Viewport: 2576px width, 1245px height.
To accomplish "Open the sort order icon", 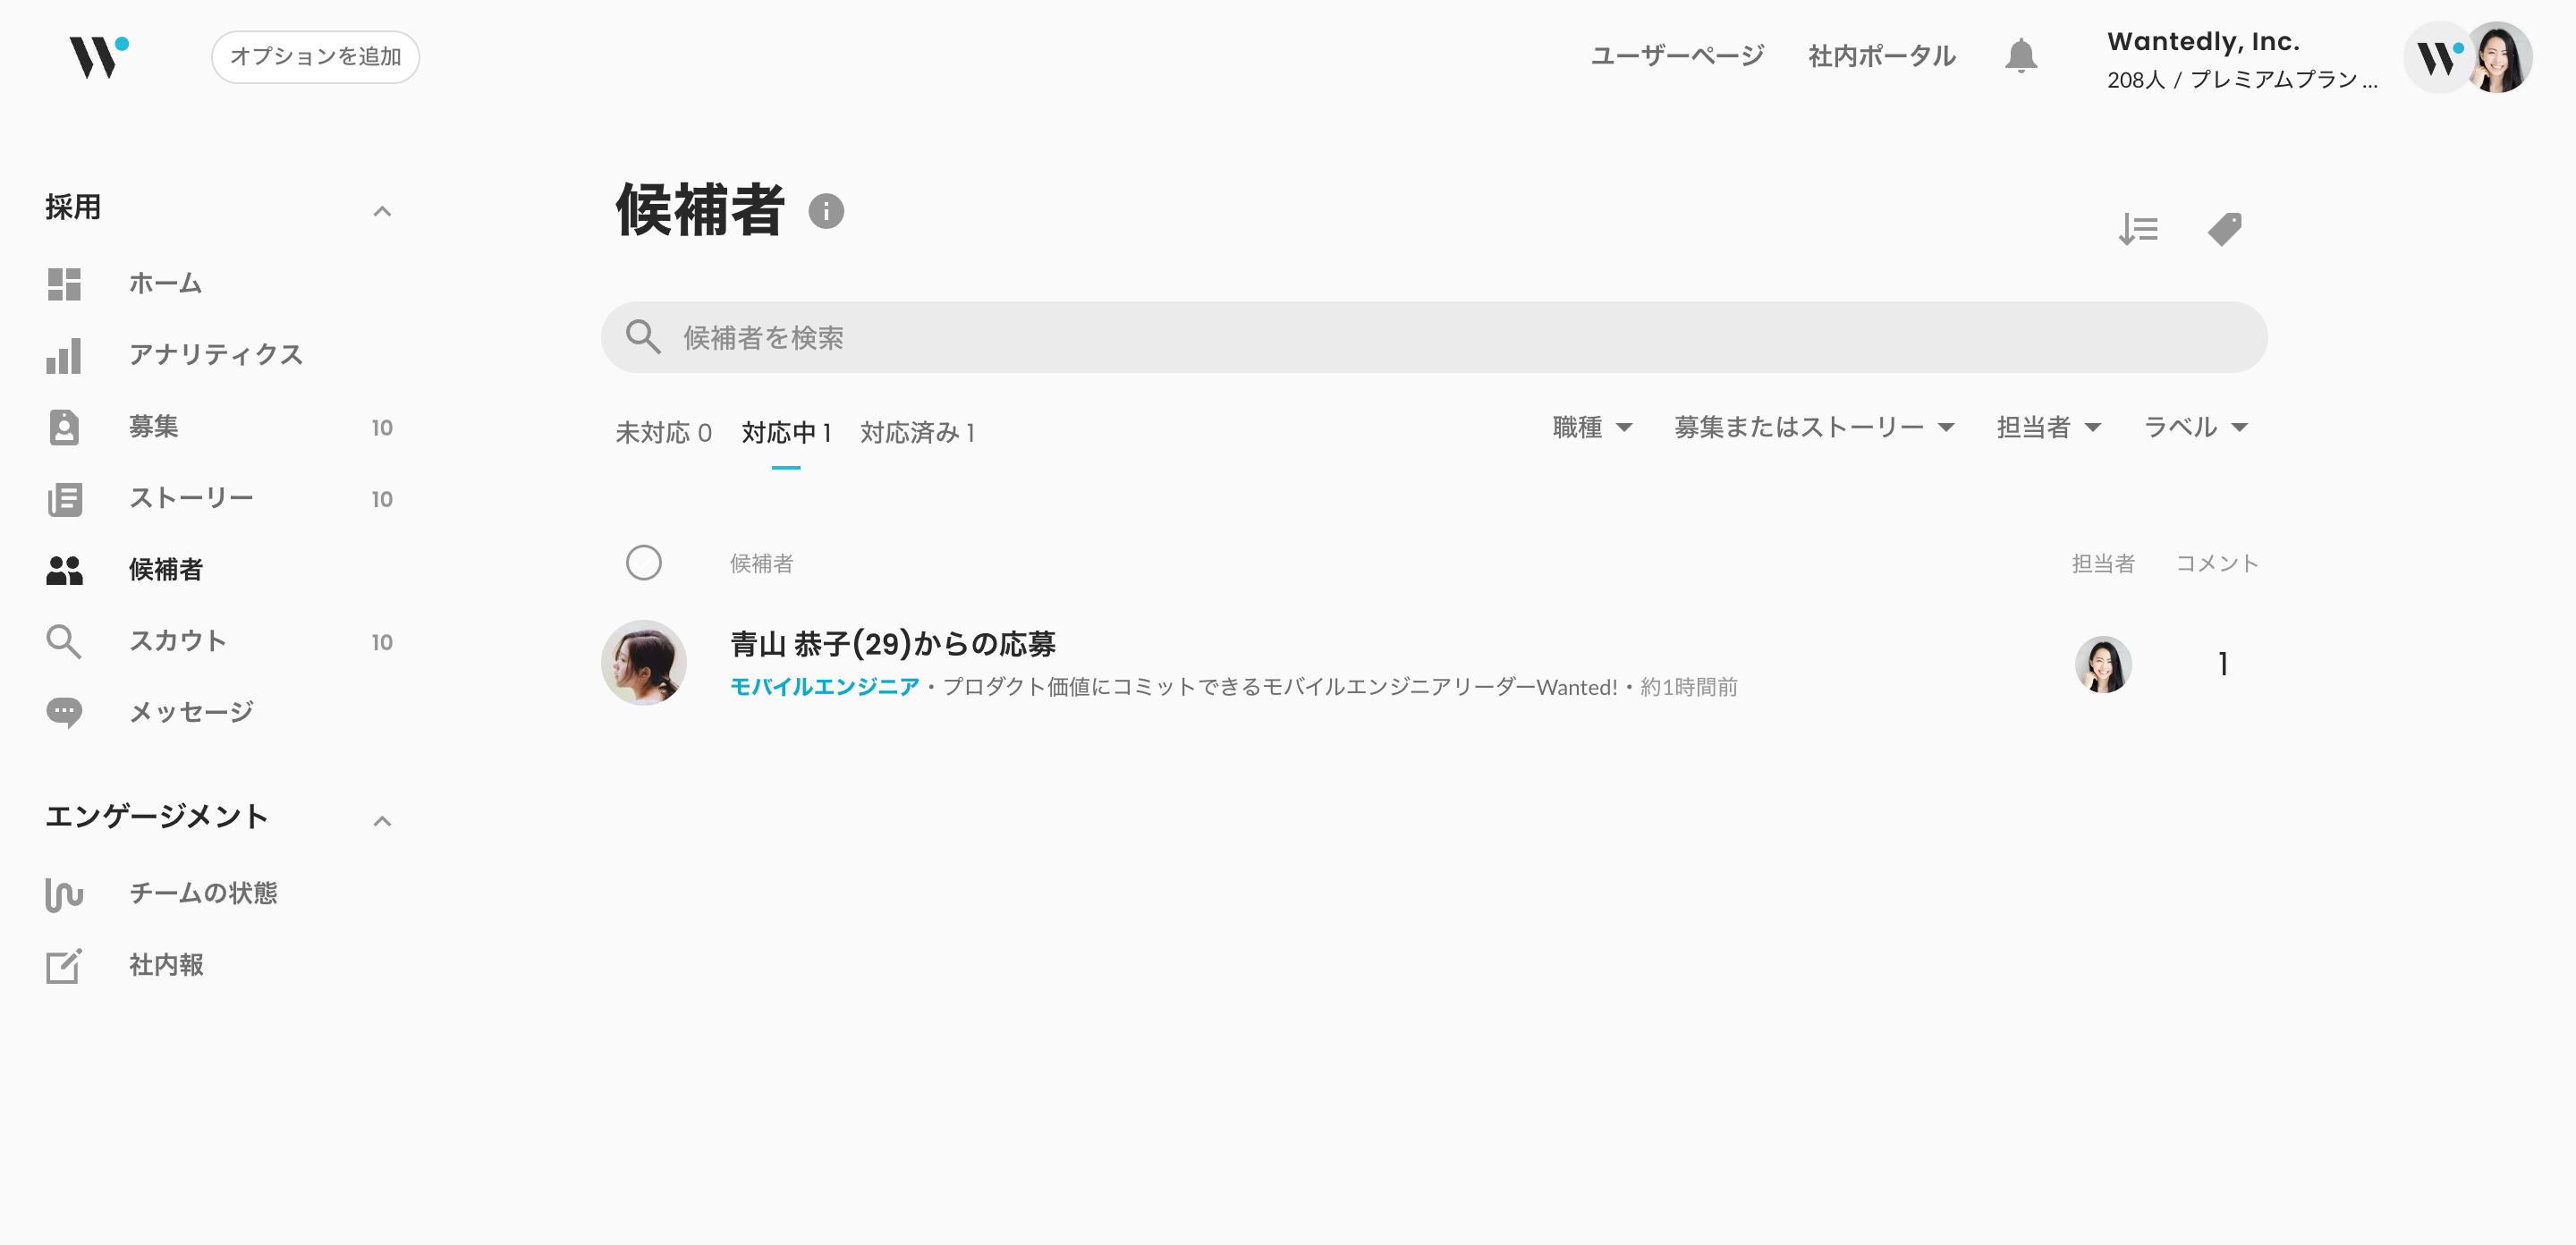I will click(2138, 230).
